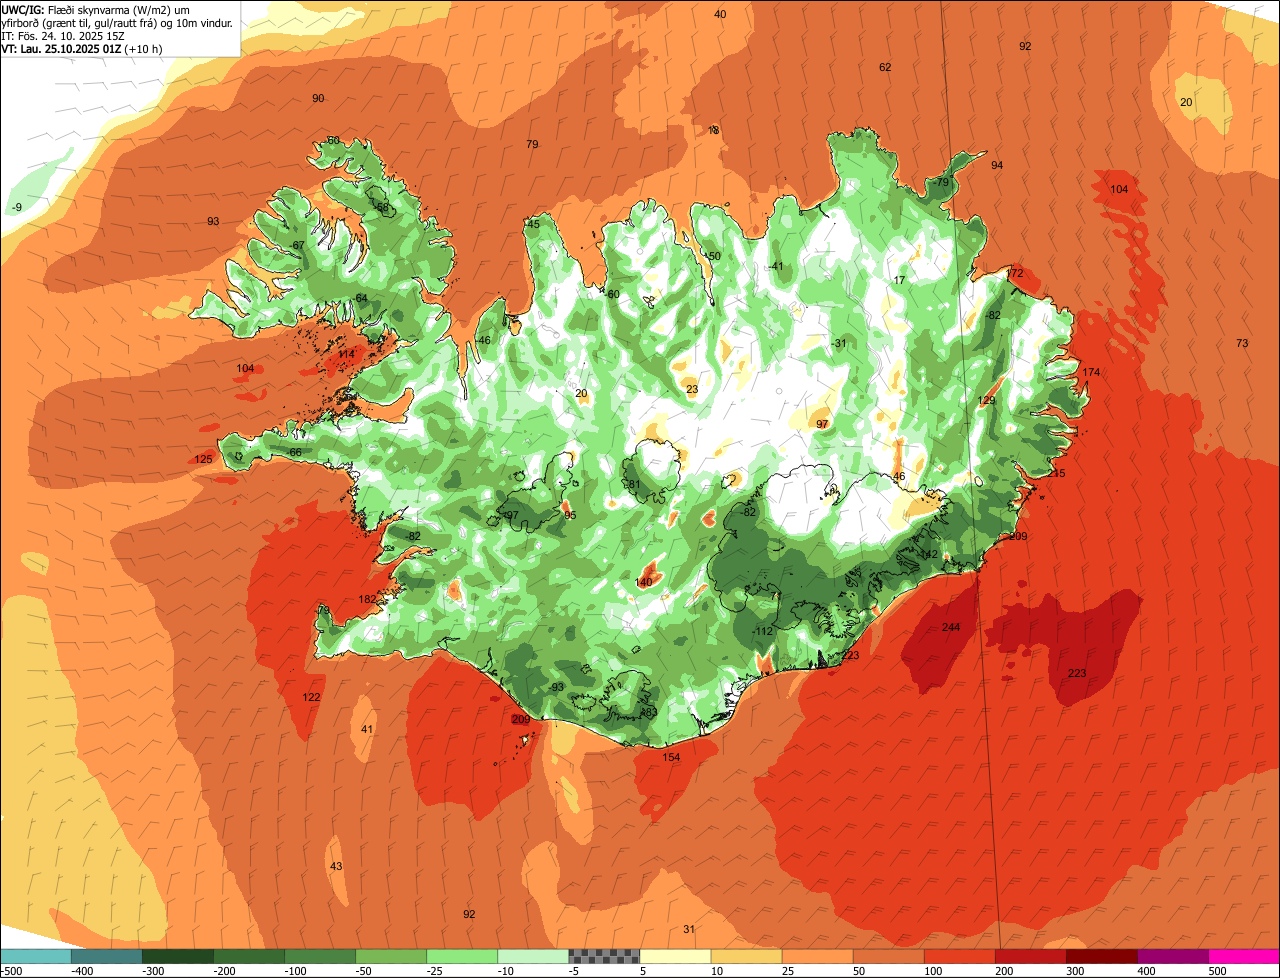Click the 244 flux value southeast of Iceland
The image size is (1280, 978).
click(x=951, y=627)
